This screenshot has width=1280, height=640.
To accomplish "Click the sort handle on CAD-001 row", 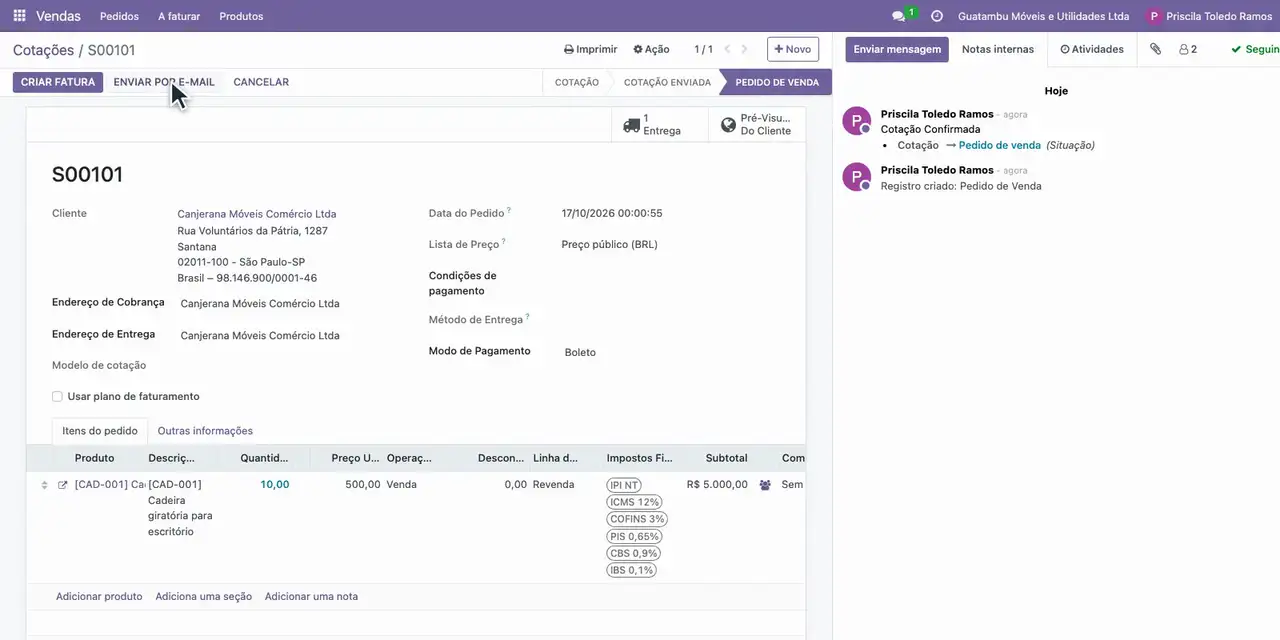I will 44,485.
